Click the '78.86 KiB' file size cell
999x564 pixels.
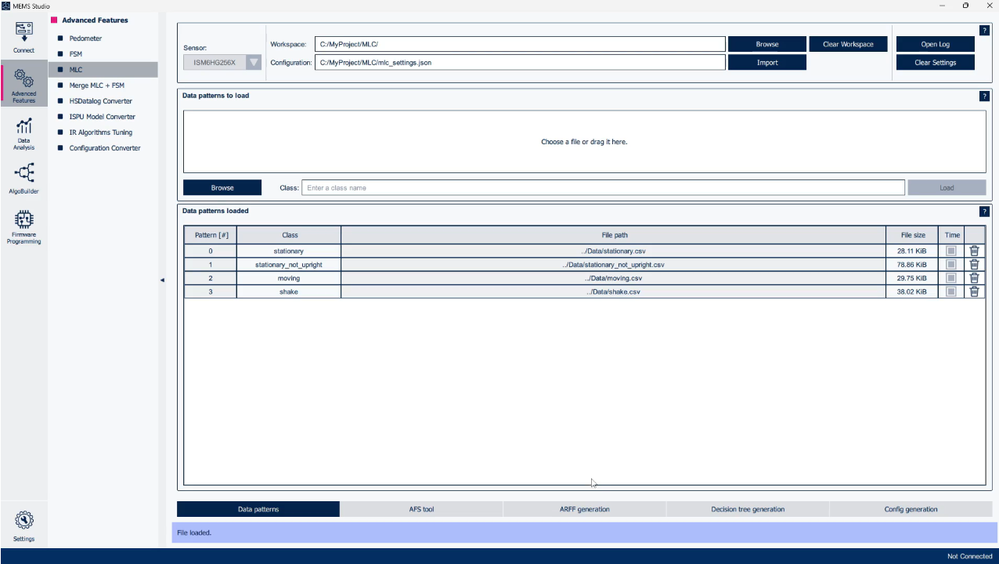(x=912, y=264)
